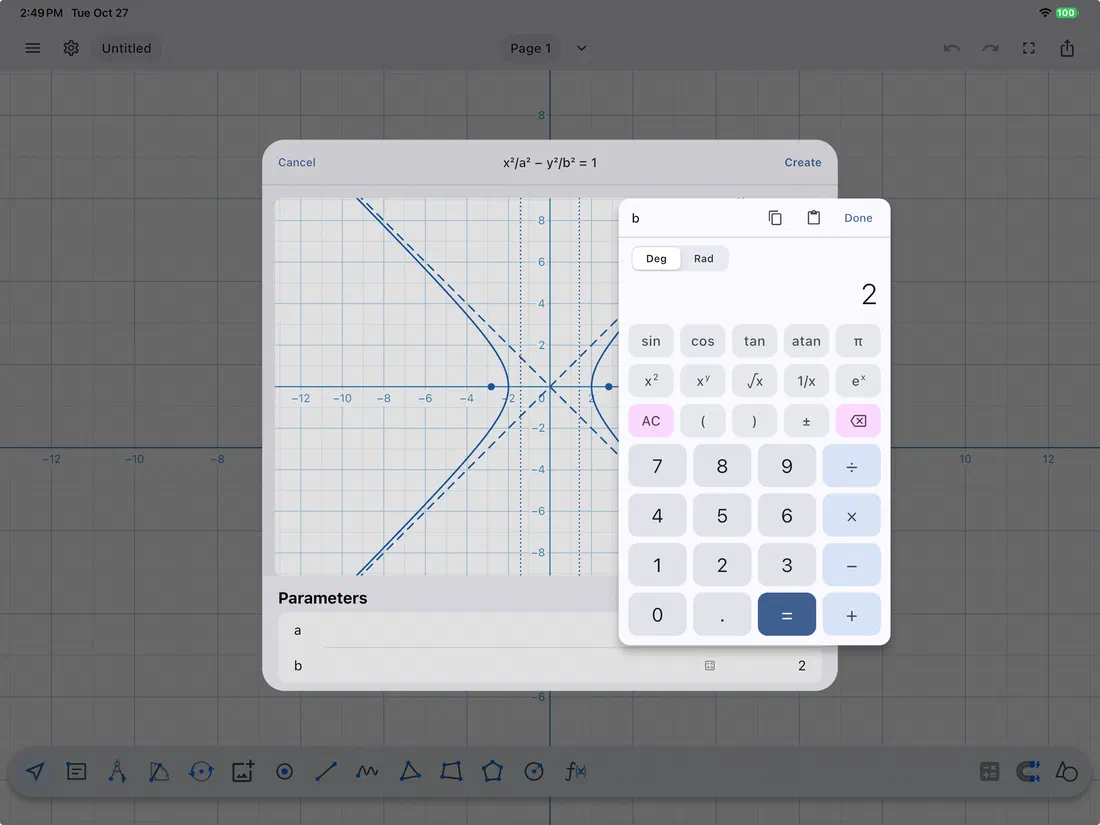Switch angle mode to Deg

(656, 259)
